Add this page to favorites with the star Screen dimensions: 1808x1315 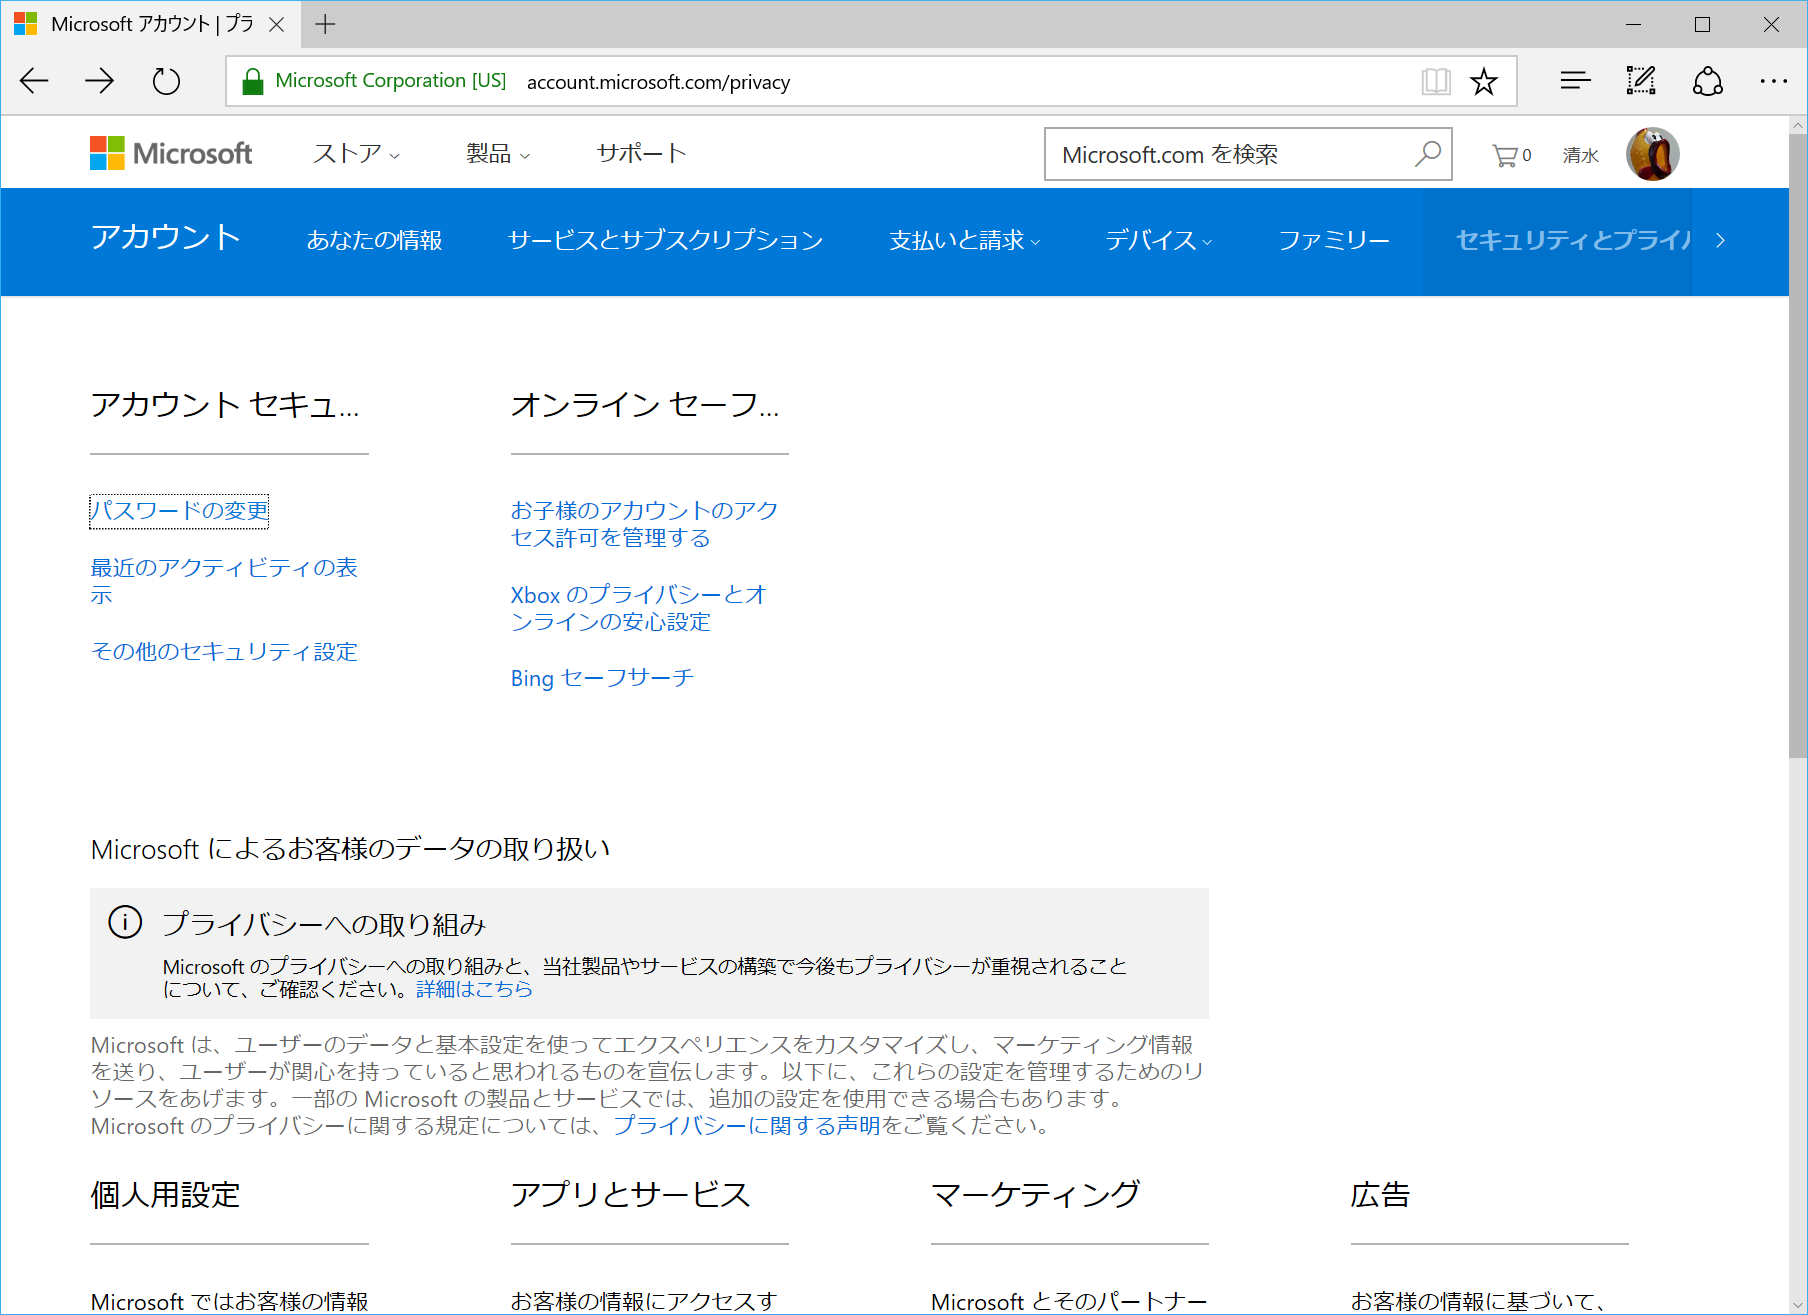(x=1484, y=81)
